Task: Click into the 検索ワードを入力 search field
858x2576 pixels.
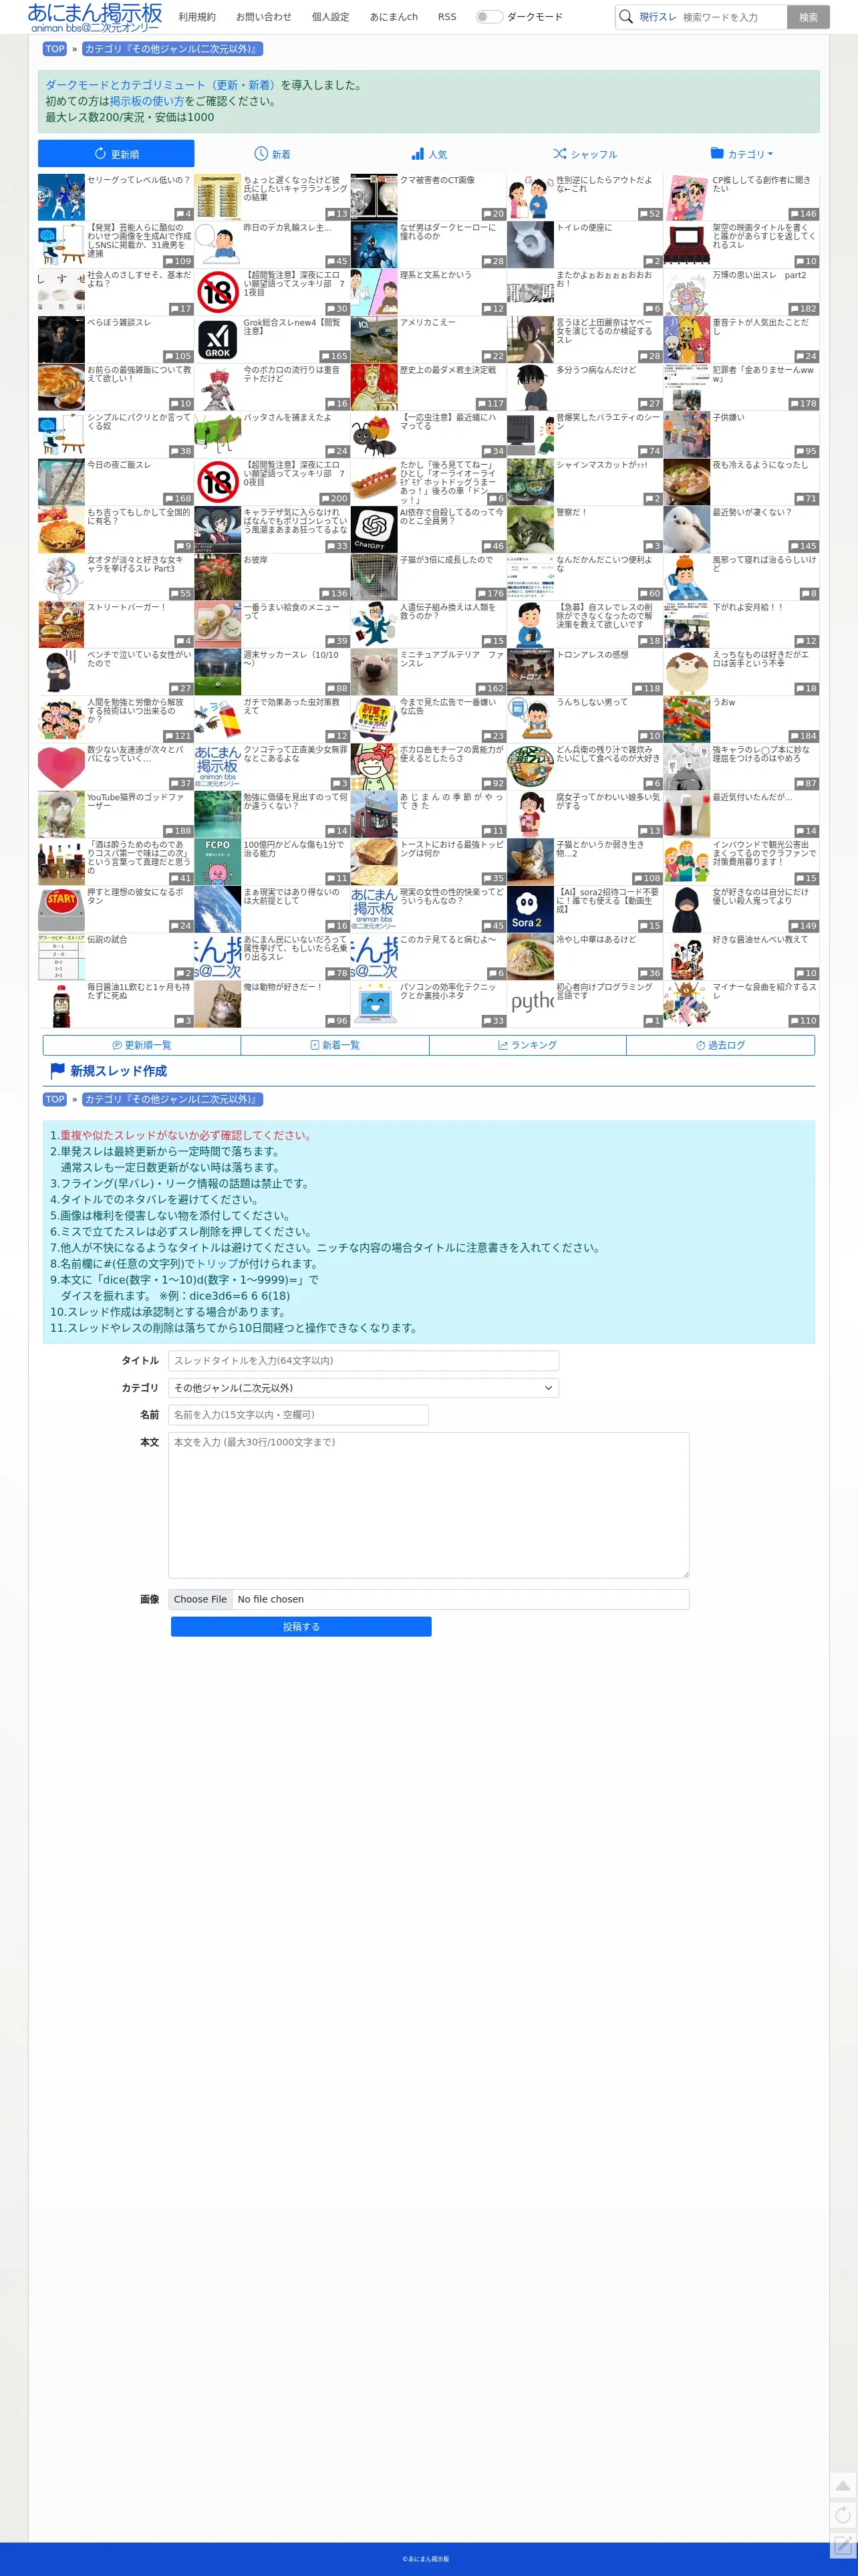Action: click(733, 17)
